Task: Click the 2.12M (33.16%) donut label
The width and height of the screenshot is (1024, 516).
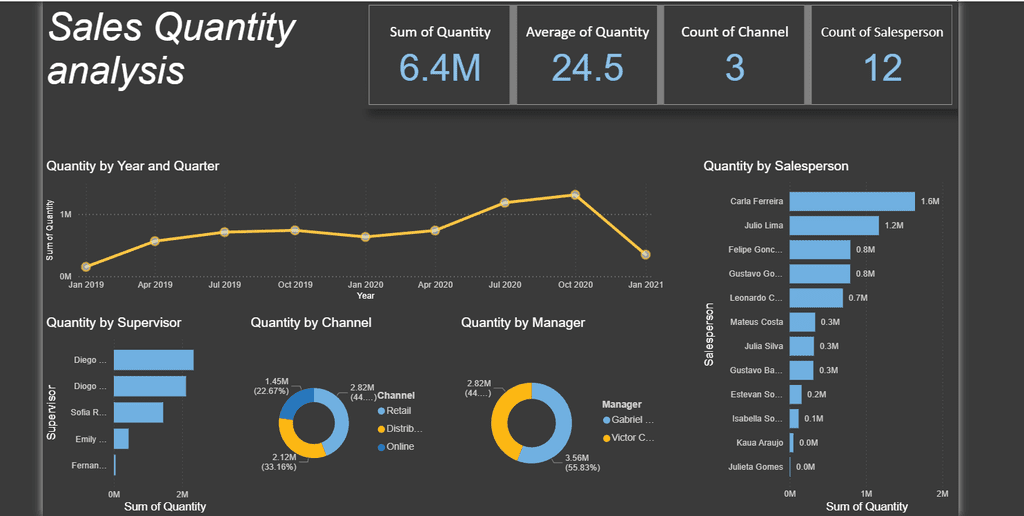Action: [278, 462]
